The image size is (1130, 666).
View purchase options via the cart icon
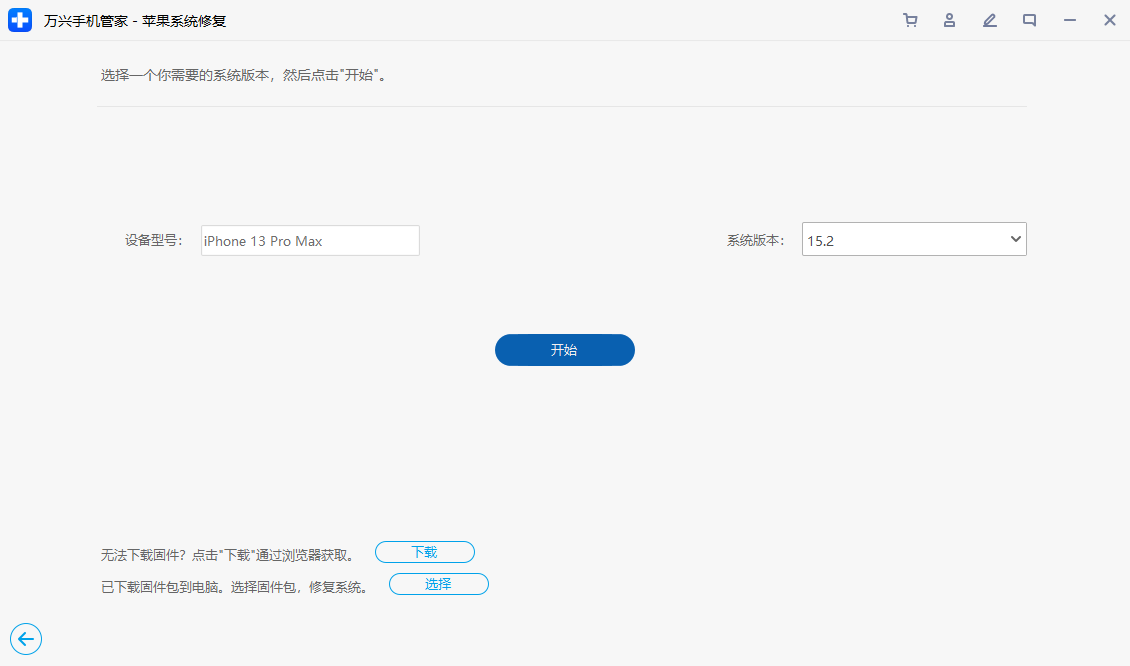pos(910,20)
